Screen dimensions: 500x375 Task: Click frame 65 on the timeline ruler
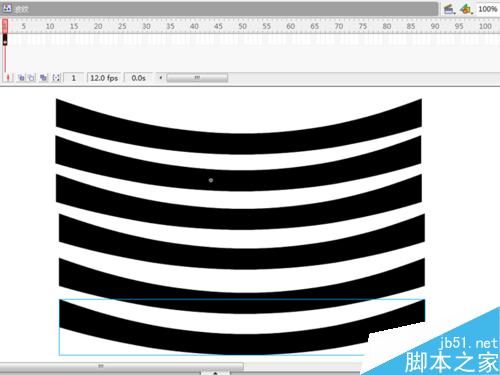[314, 26]
